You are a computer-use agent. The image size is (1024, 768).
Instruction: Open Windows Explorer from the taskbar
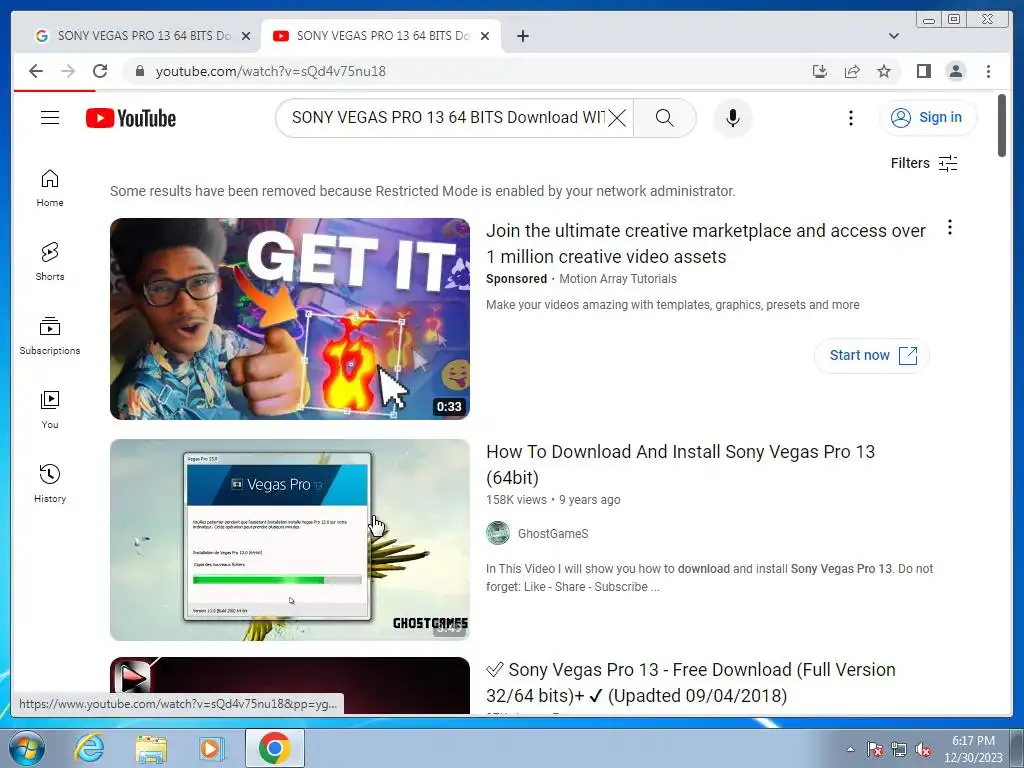point(151,748)
